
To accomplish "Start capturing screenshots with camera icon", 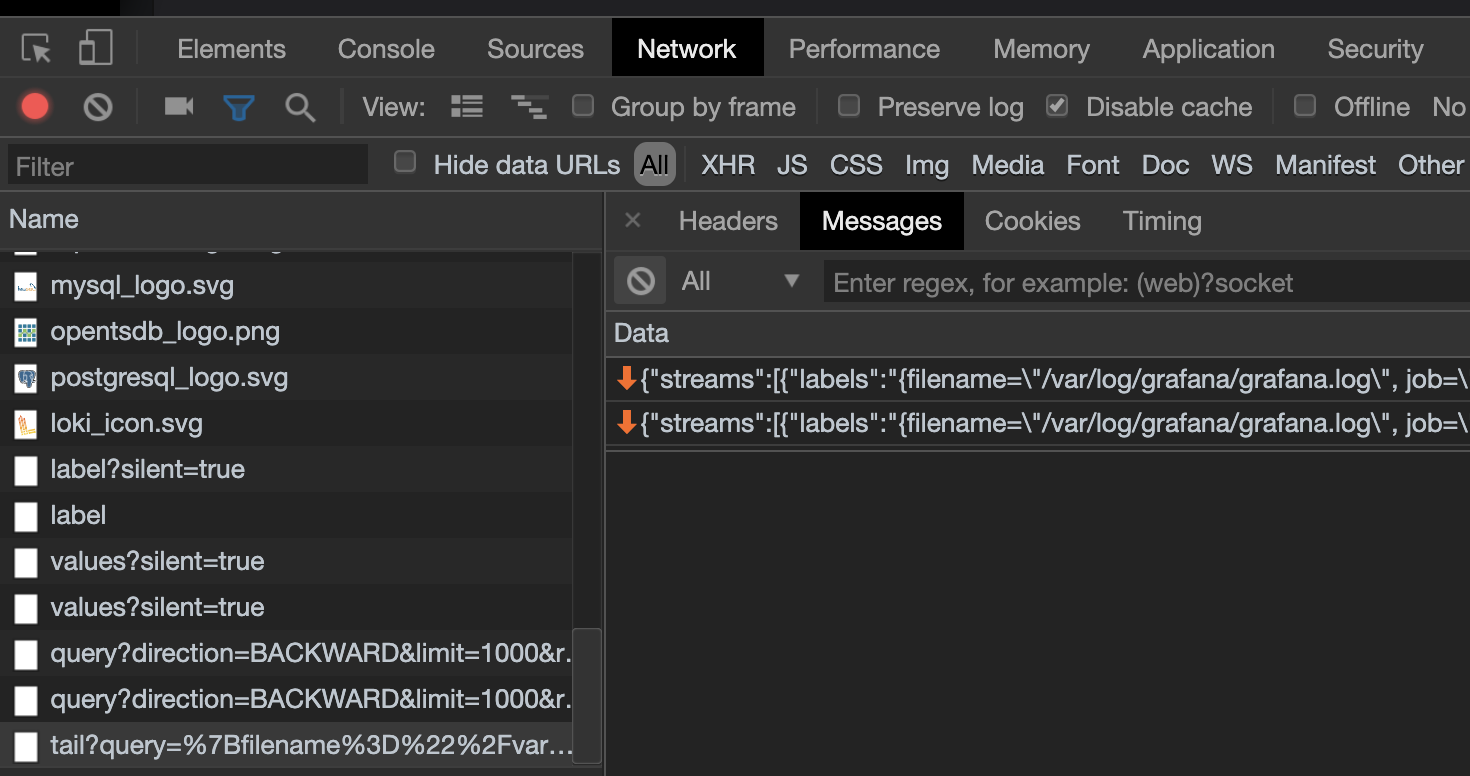I will [x=178, y=107].
